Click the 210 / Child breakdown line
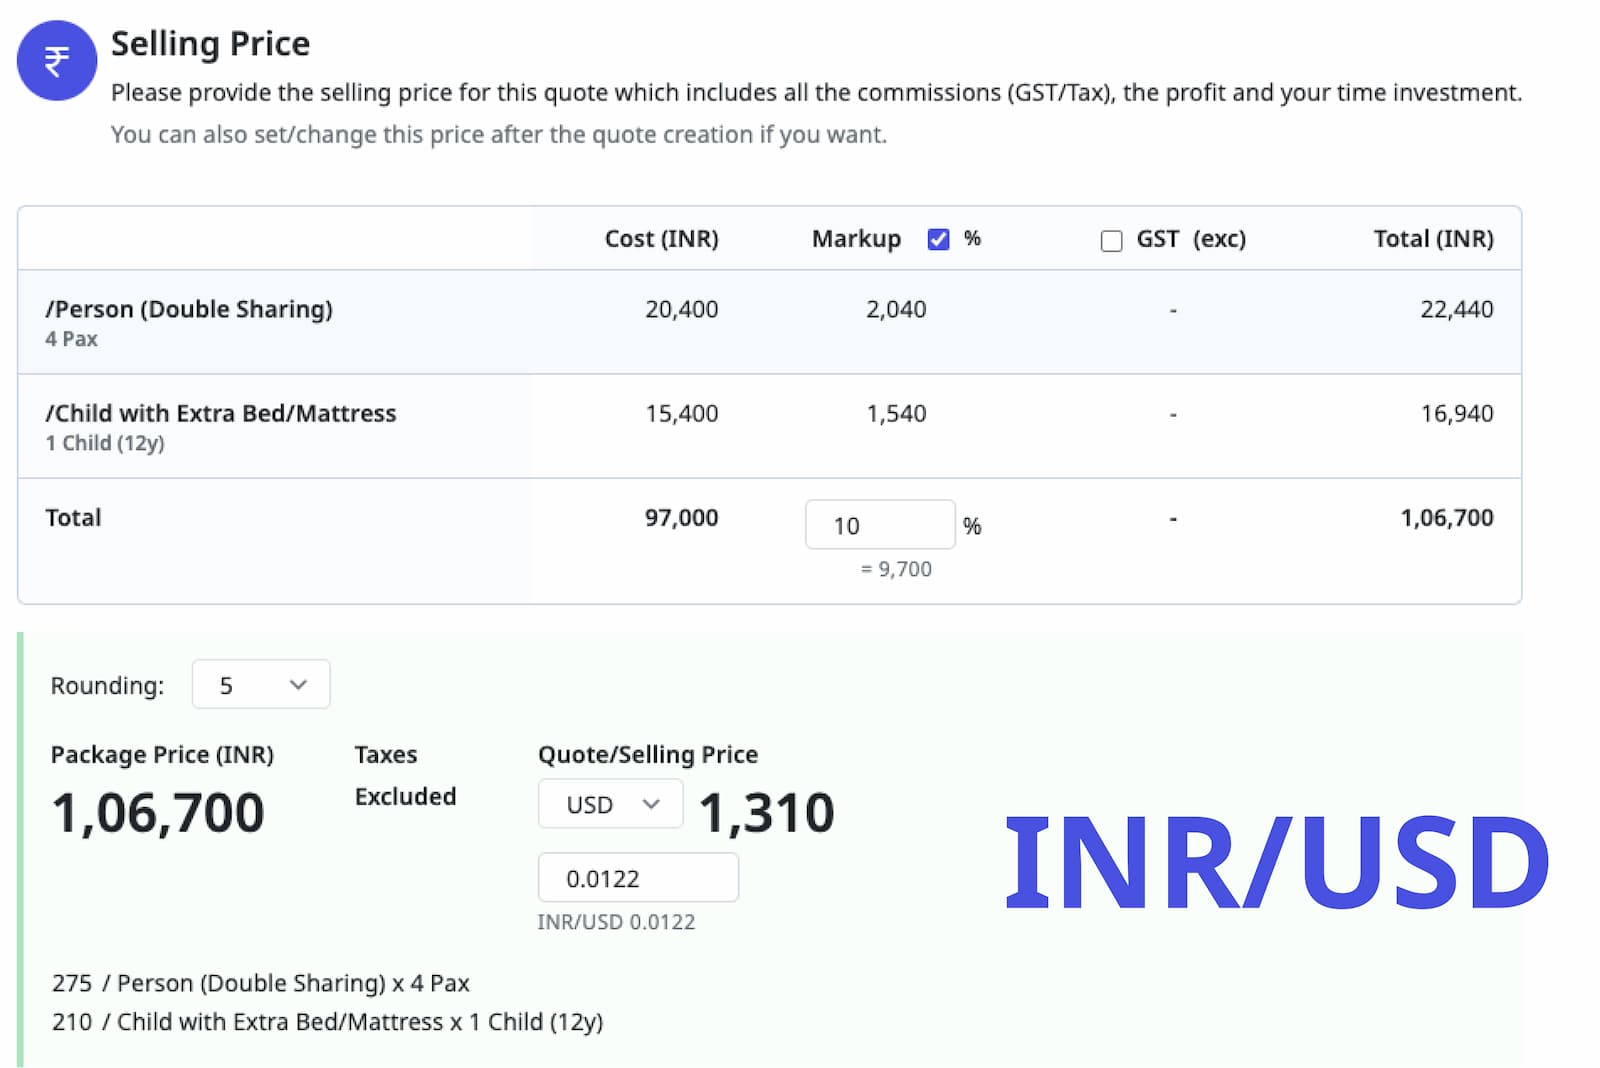1600x1068 pixels. coord(327,1022)
